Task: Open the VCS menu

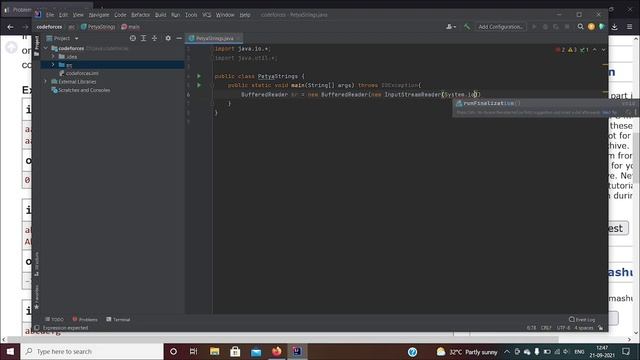Action: pyautogui.click(x=207, y=15)
